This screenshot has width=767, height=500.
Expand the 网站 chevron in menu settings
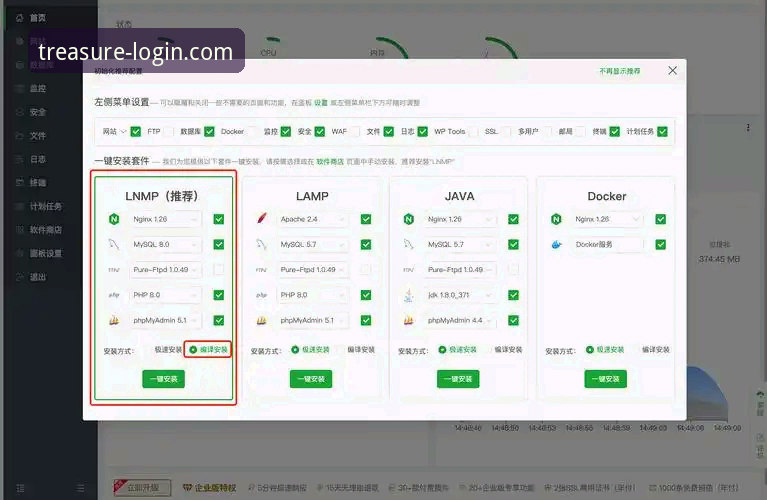[123, 132]
